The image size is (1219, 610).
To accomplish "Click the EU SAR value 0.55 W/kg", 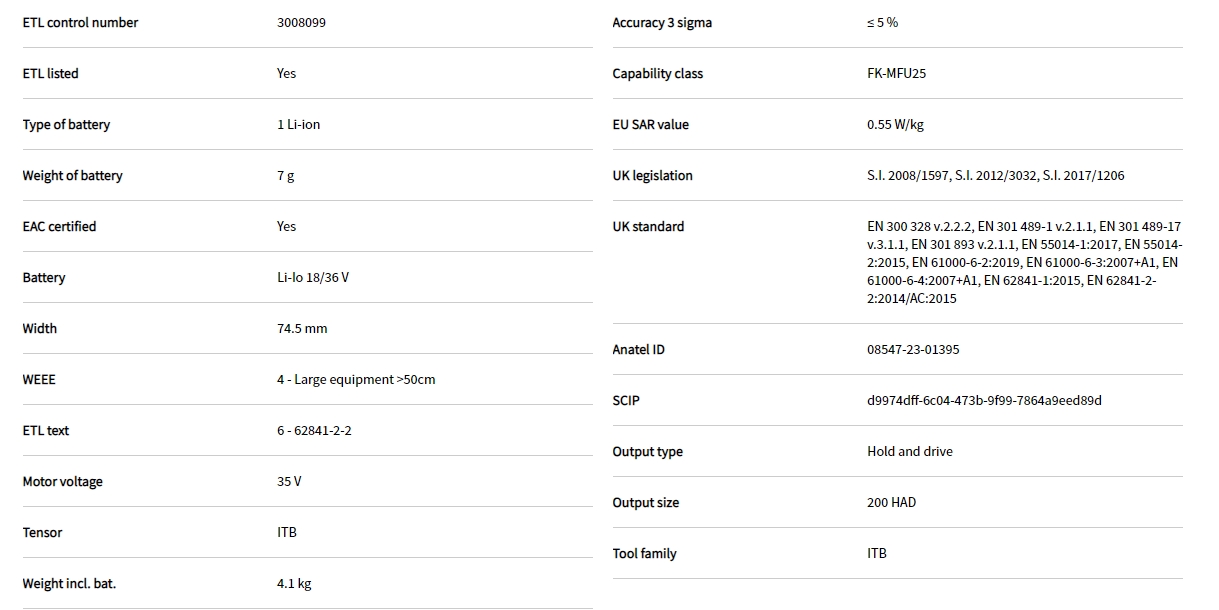I will (895, 124).
